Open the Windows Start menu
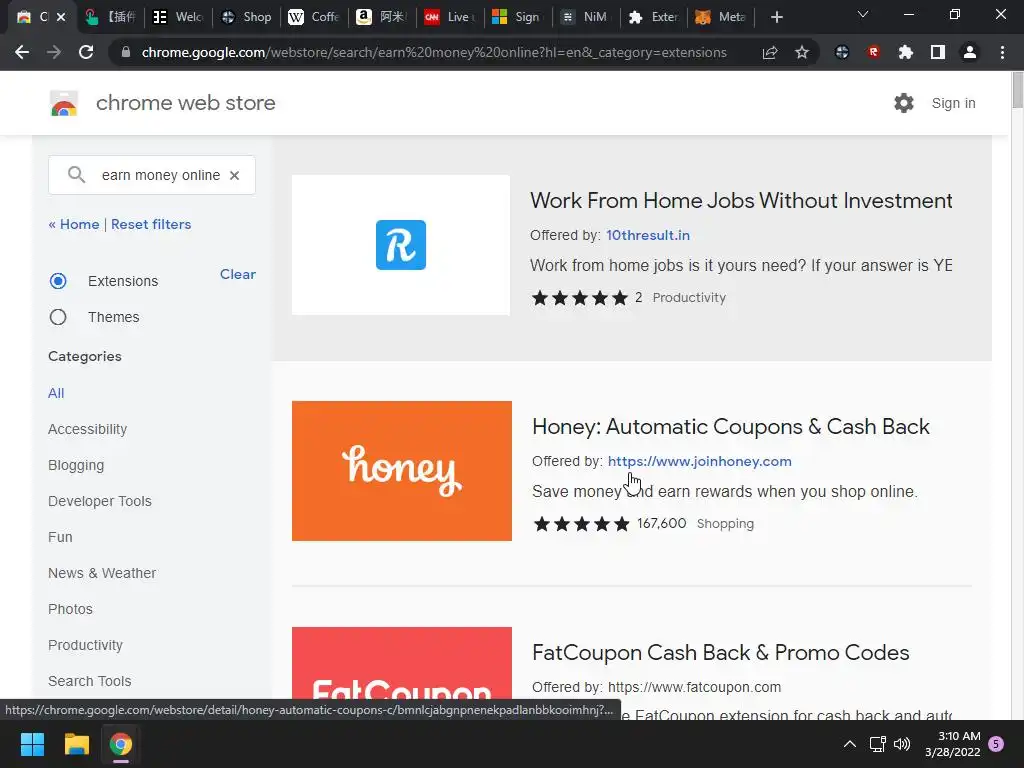This screenshot has width=1024, height=768. [32, 744]
